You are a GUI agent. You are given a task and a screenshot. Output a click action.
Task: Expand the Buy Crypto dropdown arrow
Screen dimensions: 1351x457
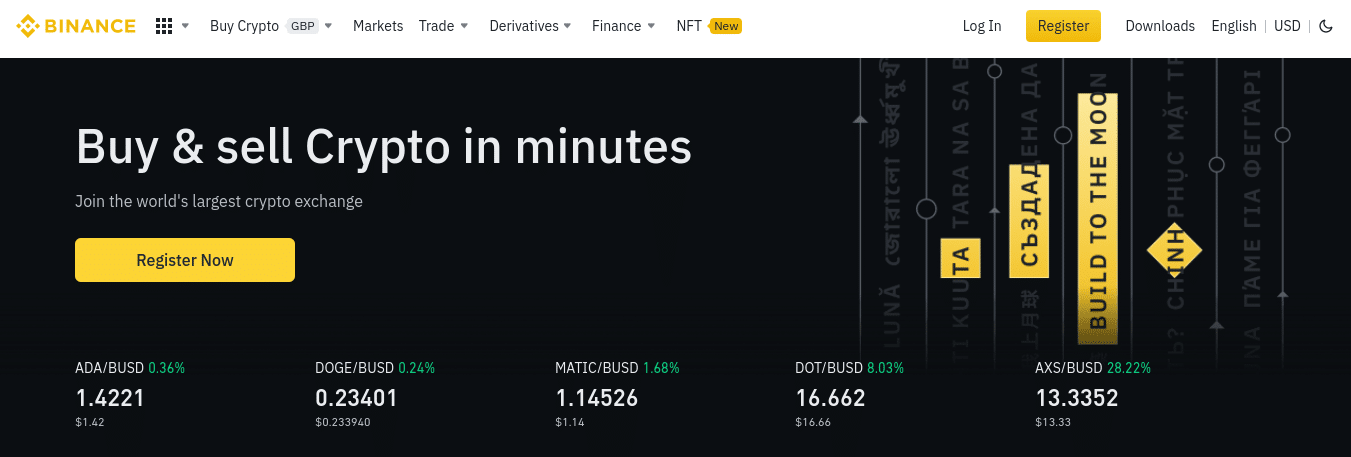tap(329, 26)
